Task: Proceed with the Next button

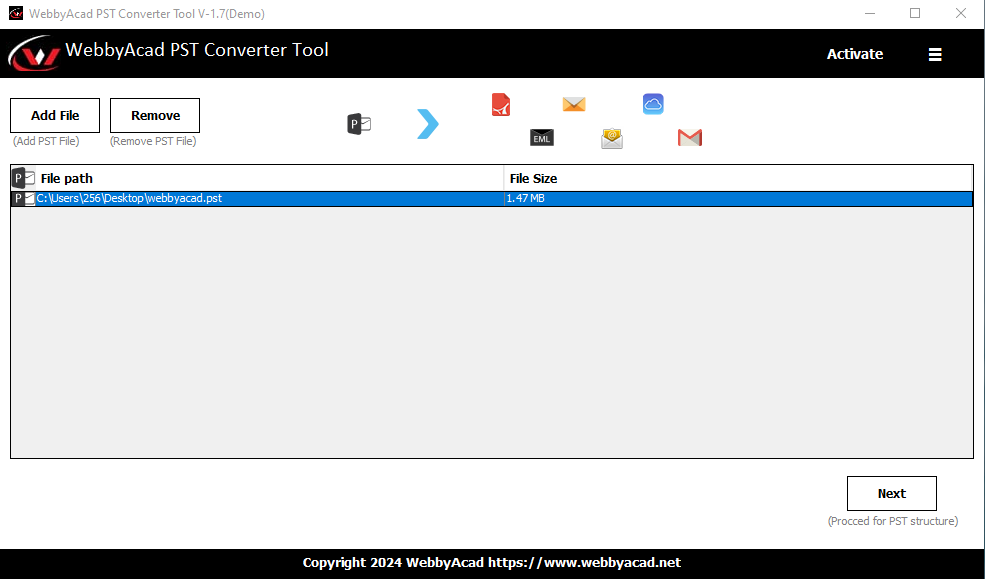Action: click(x=891, y=494)
